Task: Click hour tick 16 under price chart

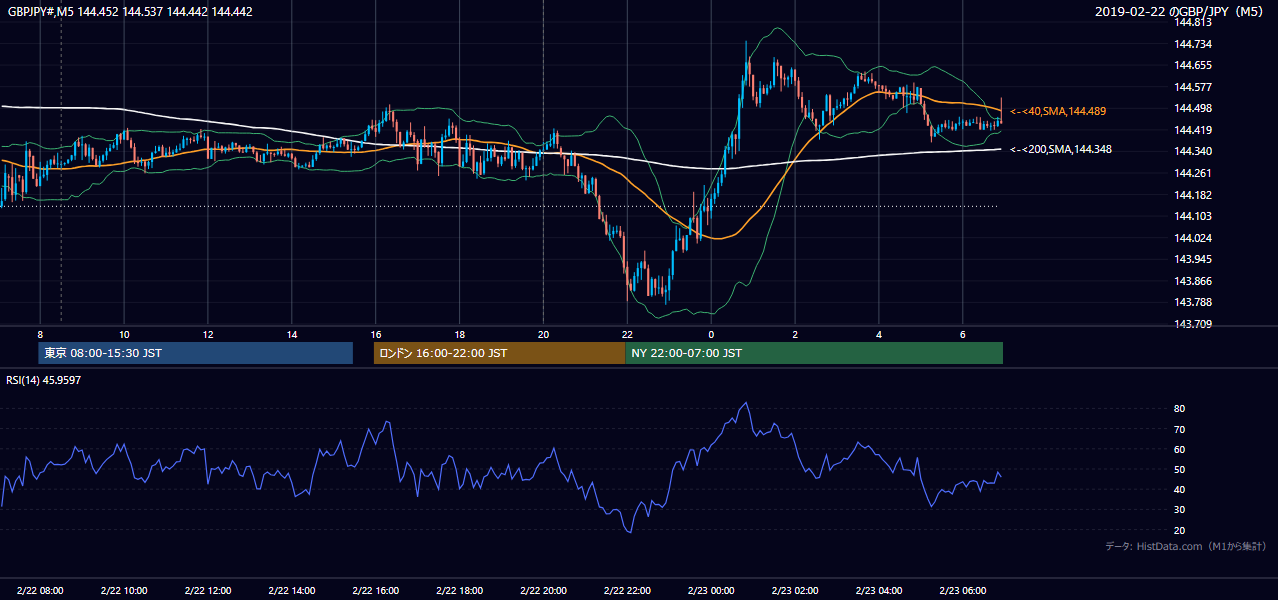Action: [x=376, y=334]
